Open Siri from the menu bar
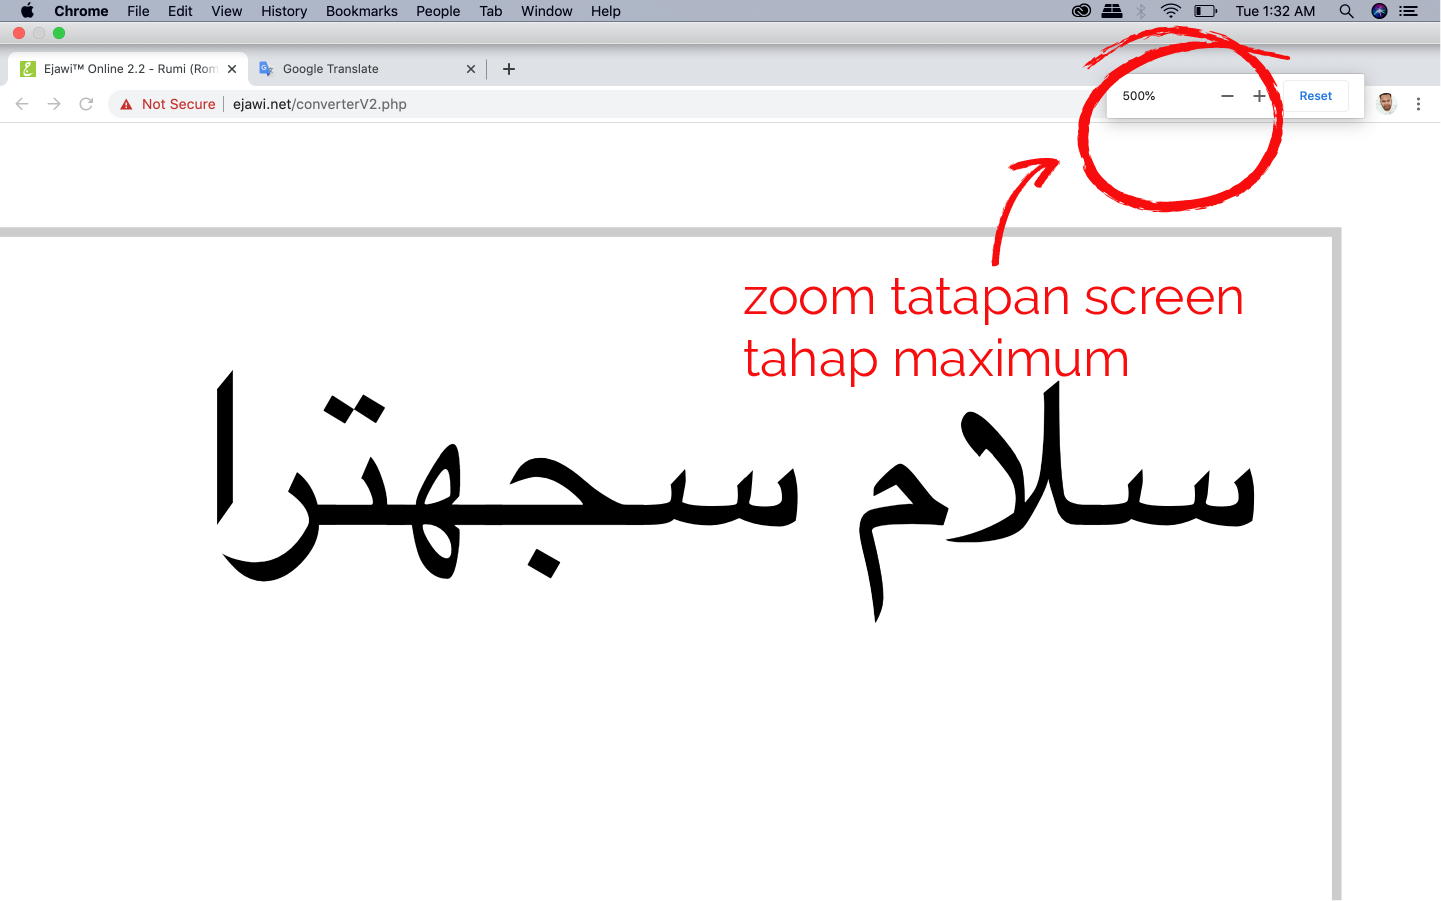 pos(1379,11)
